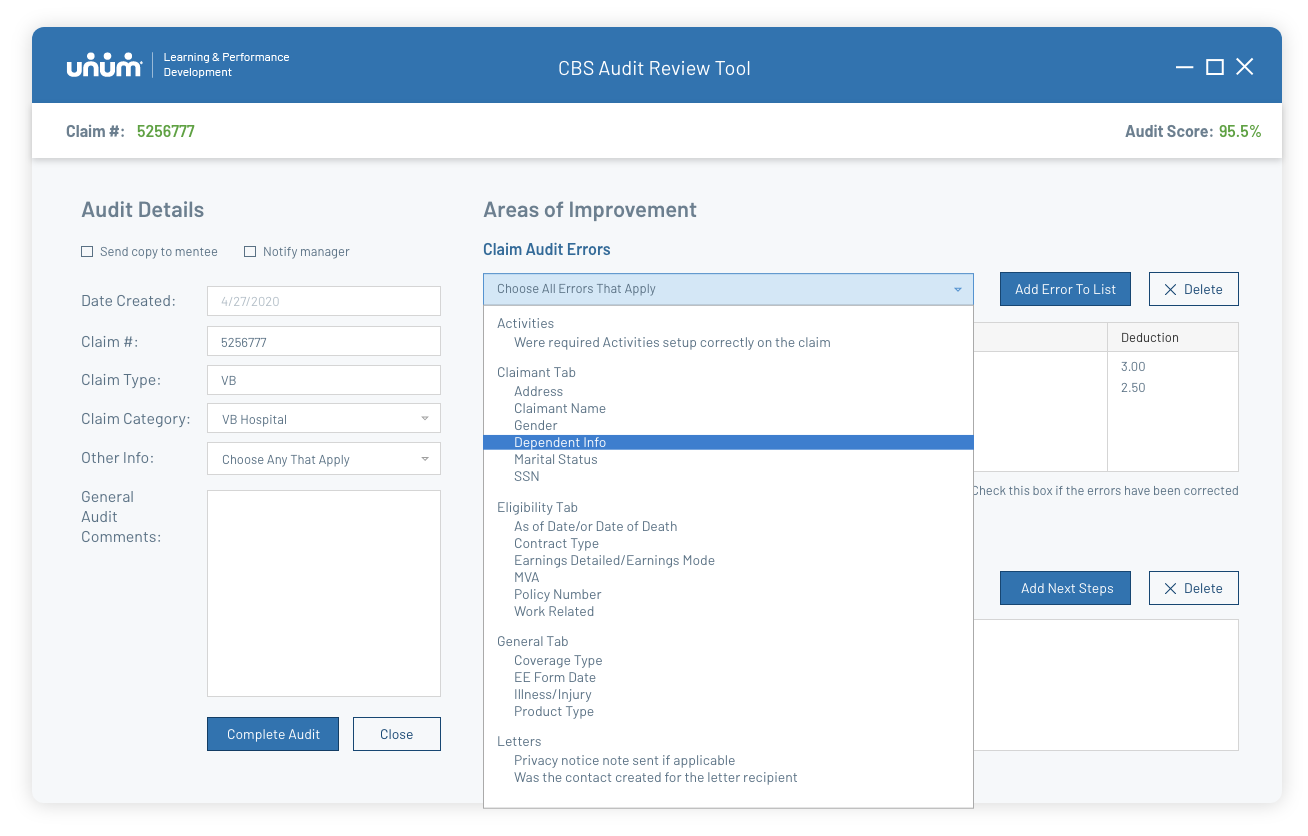Click the Activities group heading

(525, 323)
